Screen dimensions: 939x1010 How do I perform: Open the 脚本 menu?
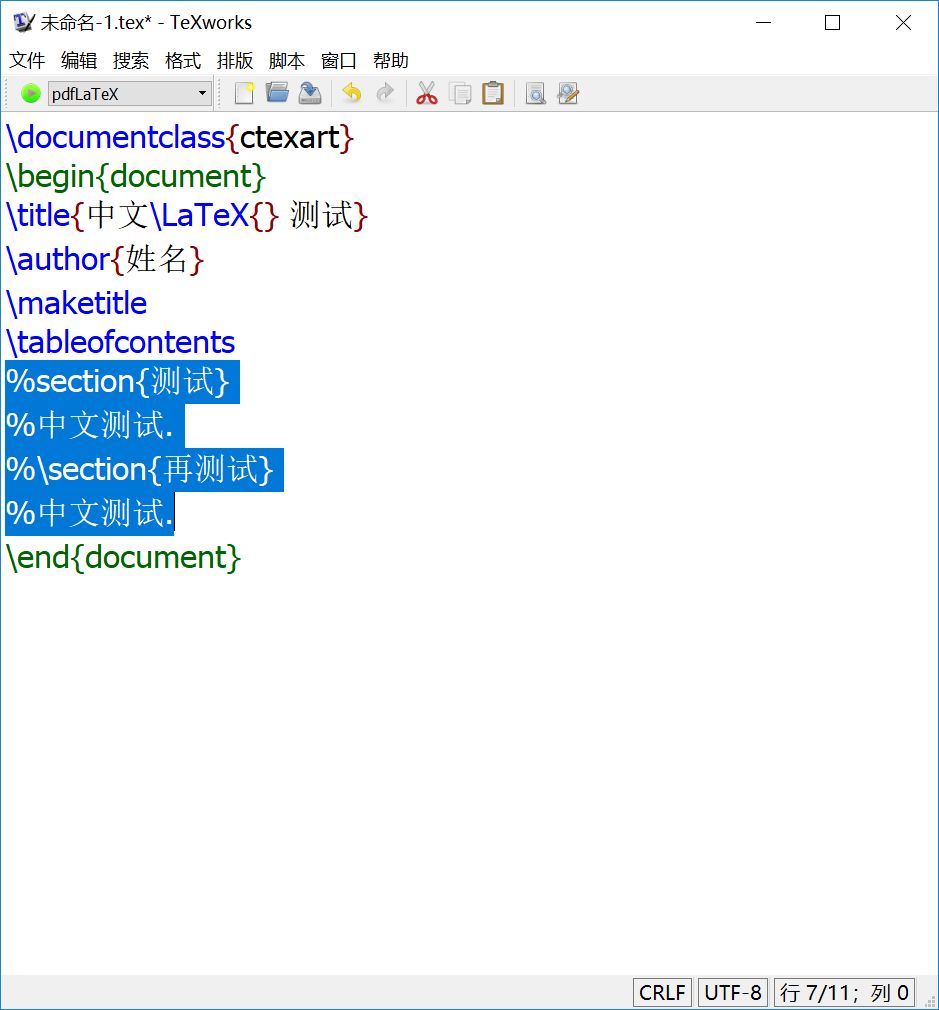click(287, 61)
